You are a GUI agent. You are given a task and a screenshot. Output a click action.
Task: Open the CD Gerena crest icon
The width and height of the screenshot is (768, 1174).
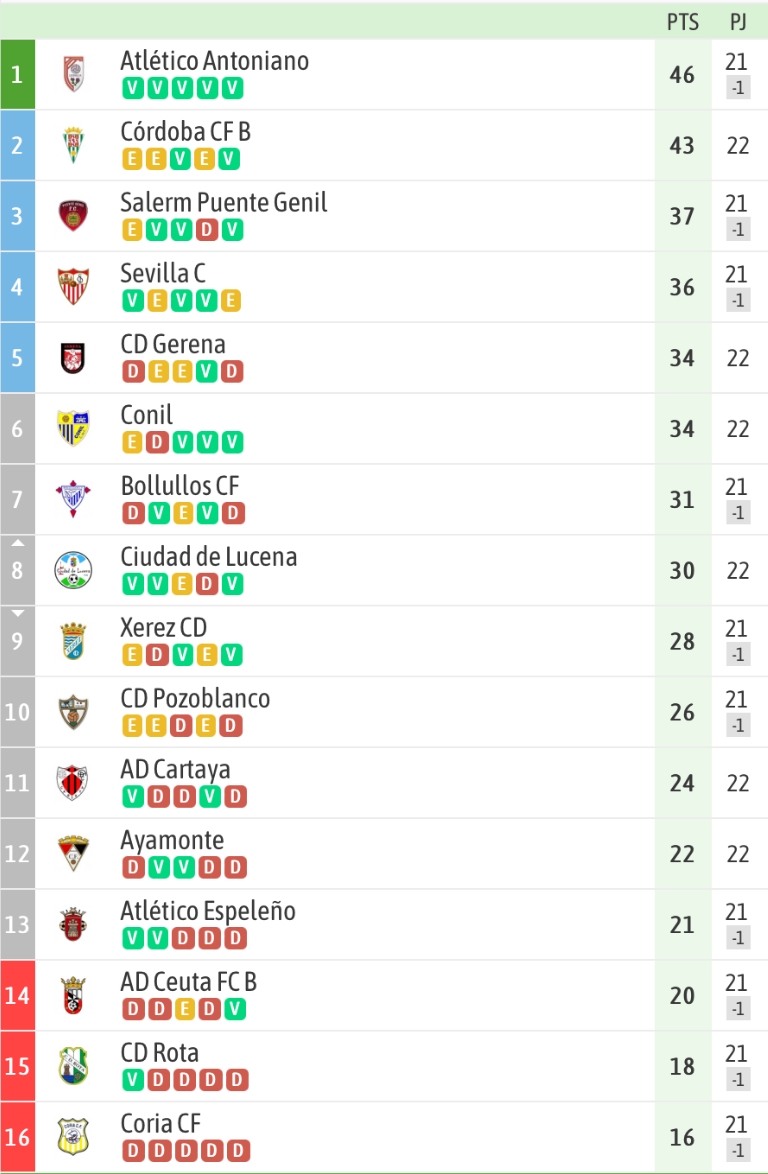(x=73, y=358)
